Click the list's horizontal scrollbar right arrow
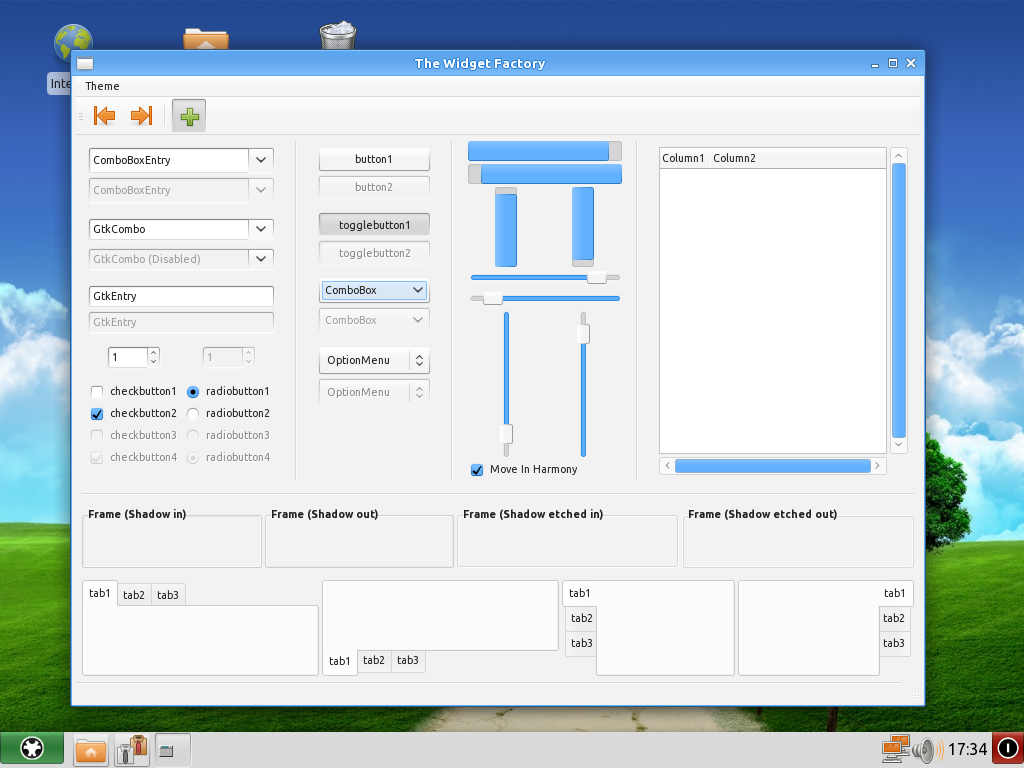This screenshot has height=768, width=1024. (x=878, y=466)
